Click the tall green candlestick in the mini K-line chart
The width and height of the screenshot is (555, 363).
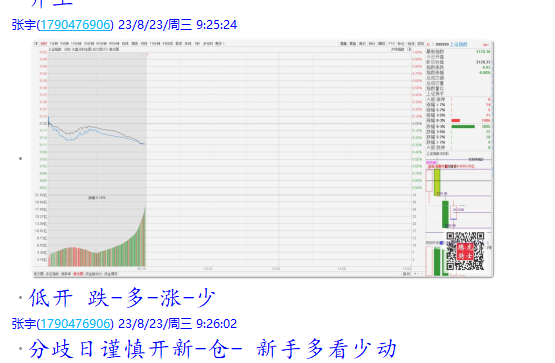click(x=445, y=214)
